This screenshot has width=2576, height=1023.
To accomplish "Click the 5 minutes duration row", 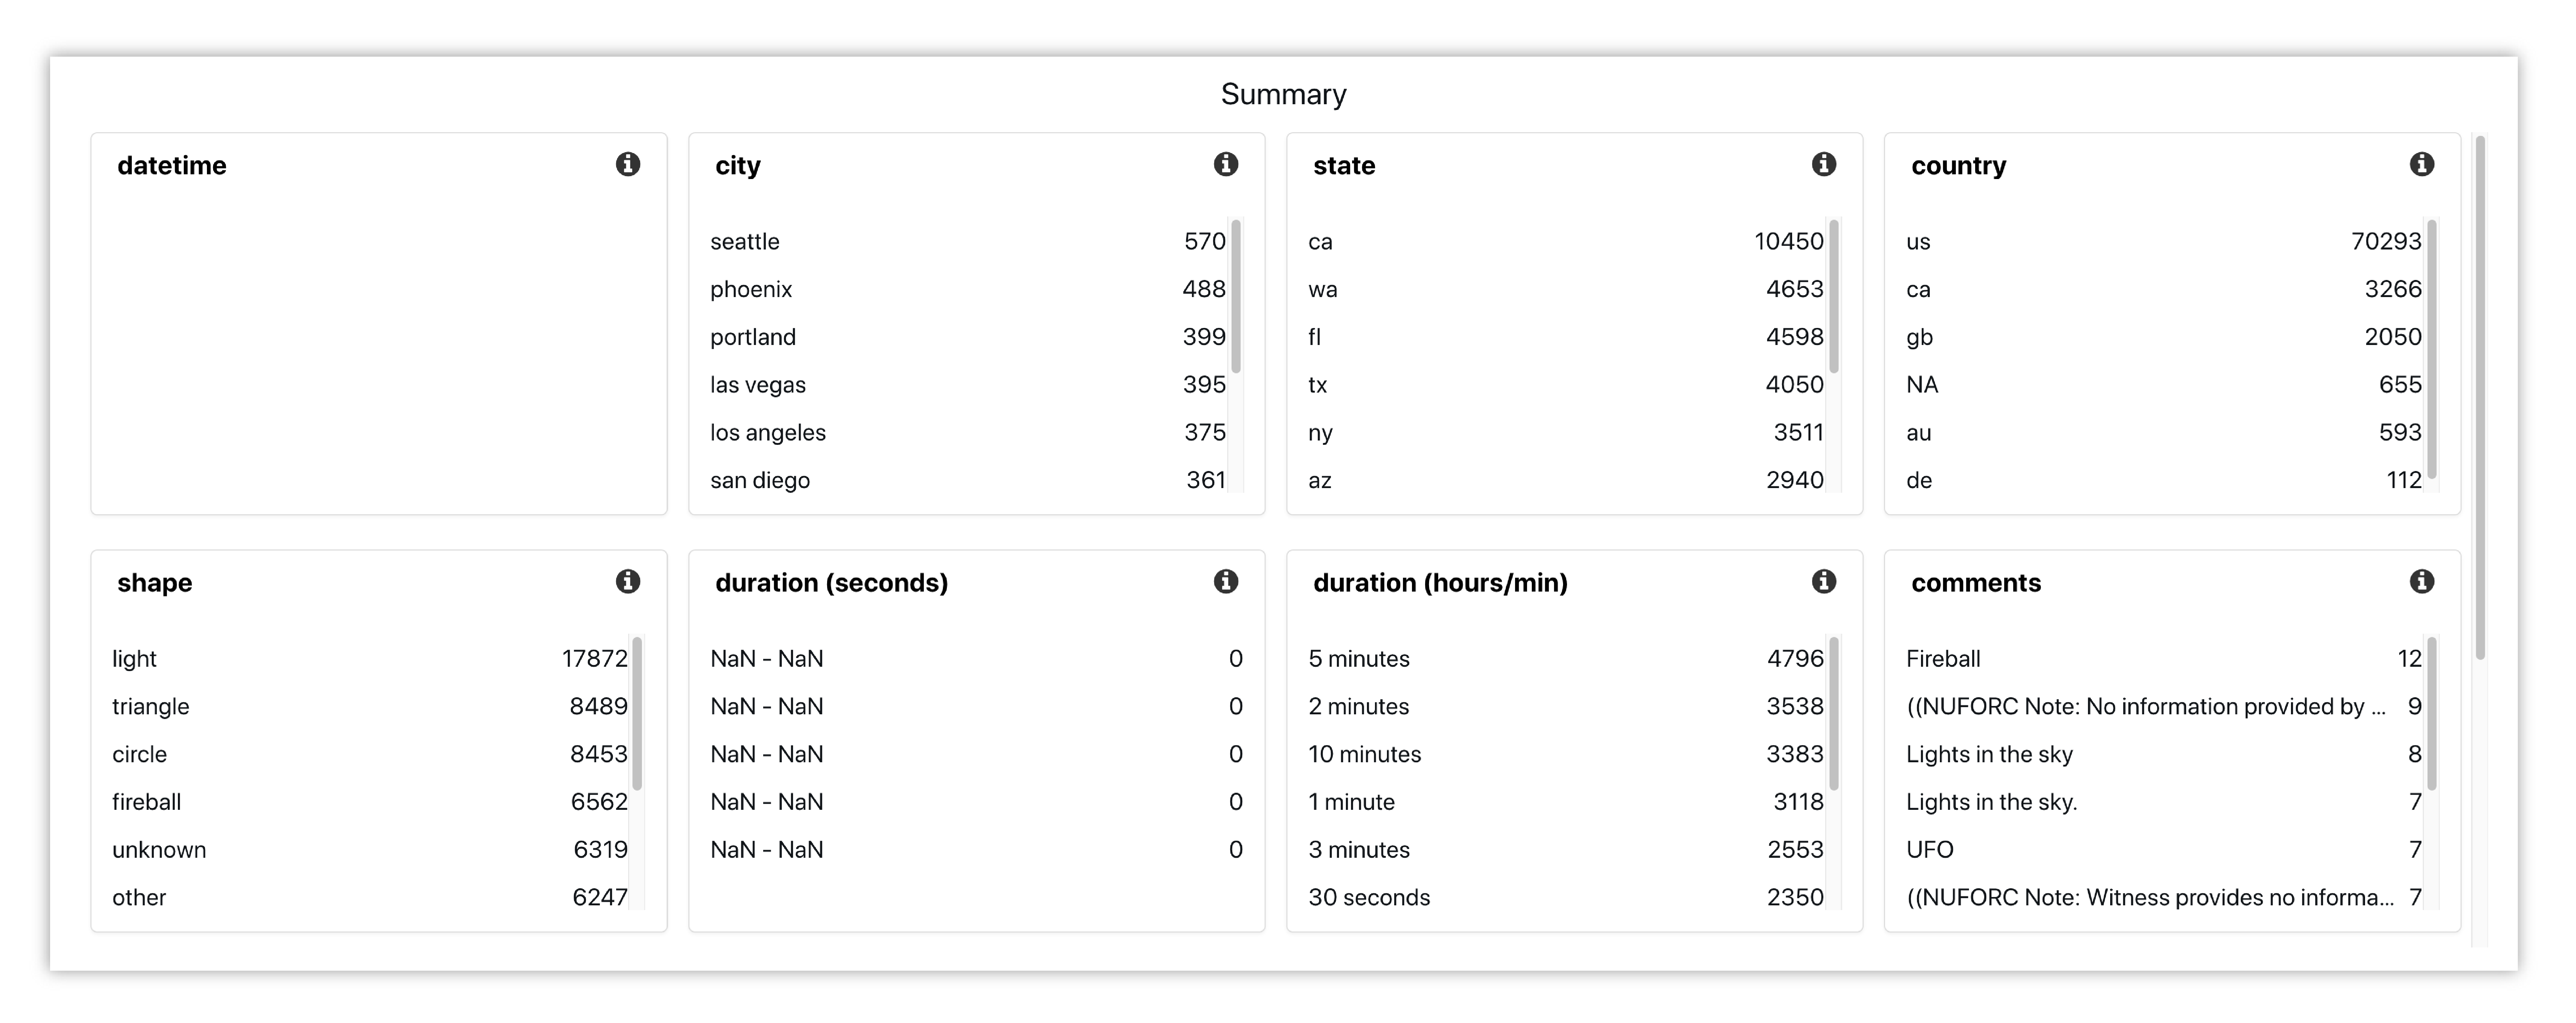I will coord(1566,658).
